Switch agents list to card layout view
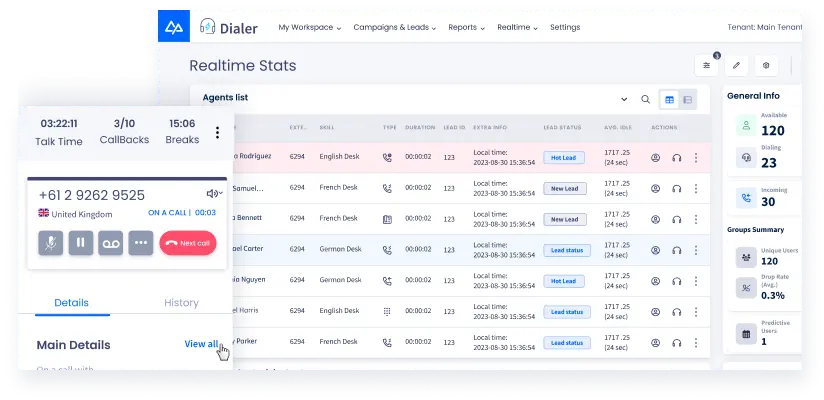The width and height of the screenshot is (824, 400). tap(687, 99)
